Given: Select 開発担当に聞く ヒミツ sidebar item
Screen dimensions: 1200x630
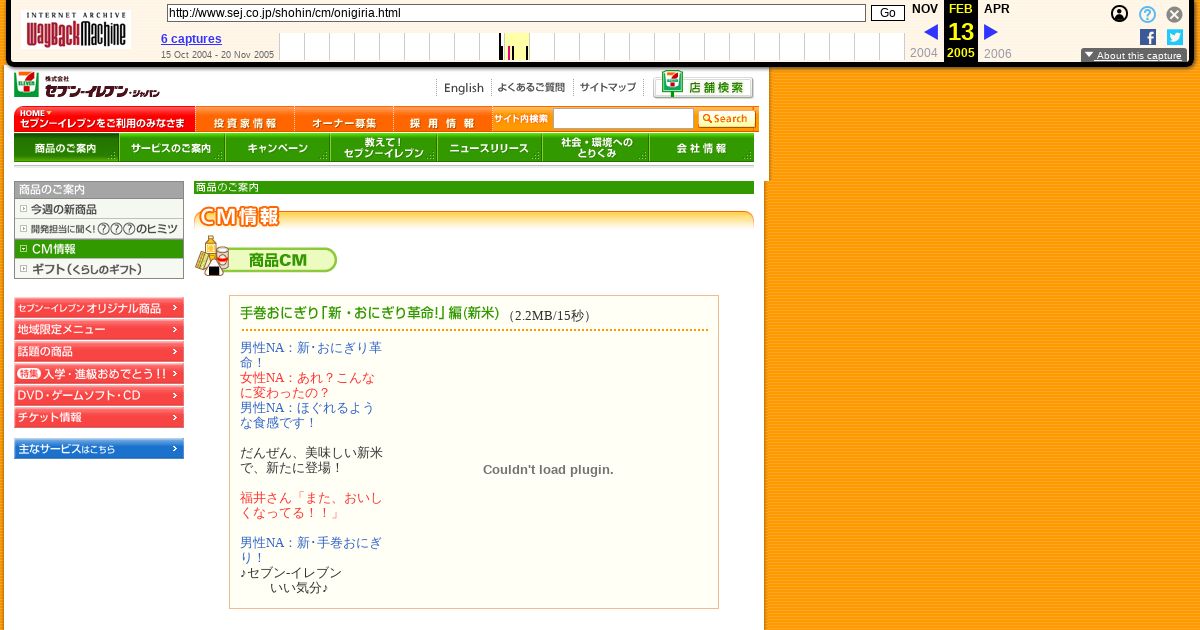Looking at the screenshot, I should coord(99,229).
